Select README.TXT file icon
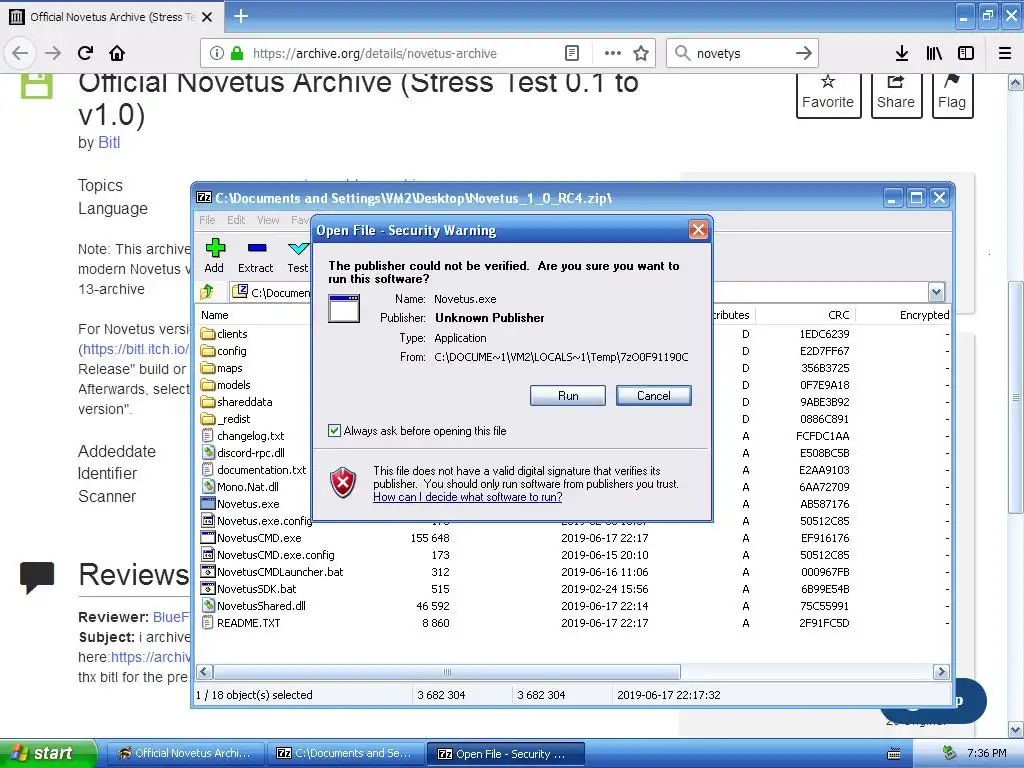The height and width of the screenshot is (768, 1024). (208, 622)
